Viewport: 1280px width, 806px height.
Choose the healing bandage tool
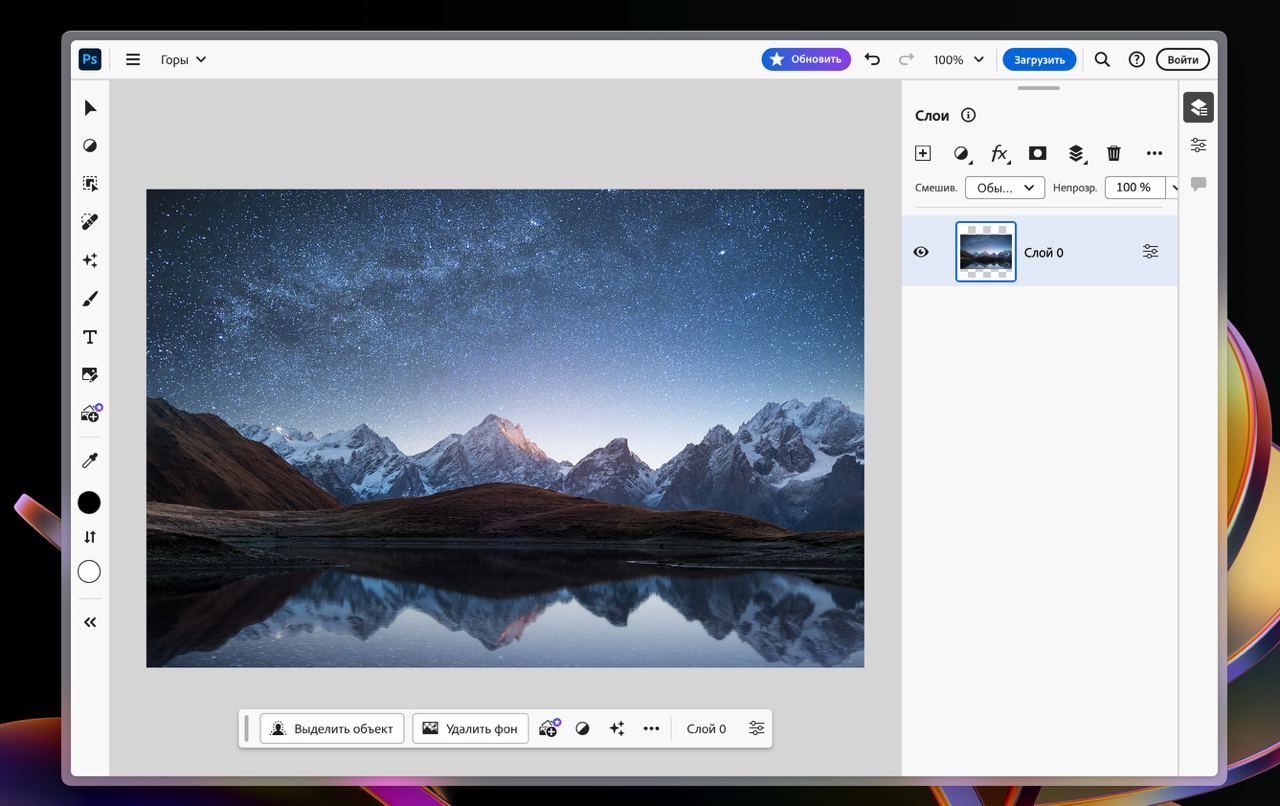[x=90, y=222]
